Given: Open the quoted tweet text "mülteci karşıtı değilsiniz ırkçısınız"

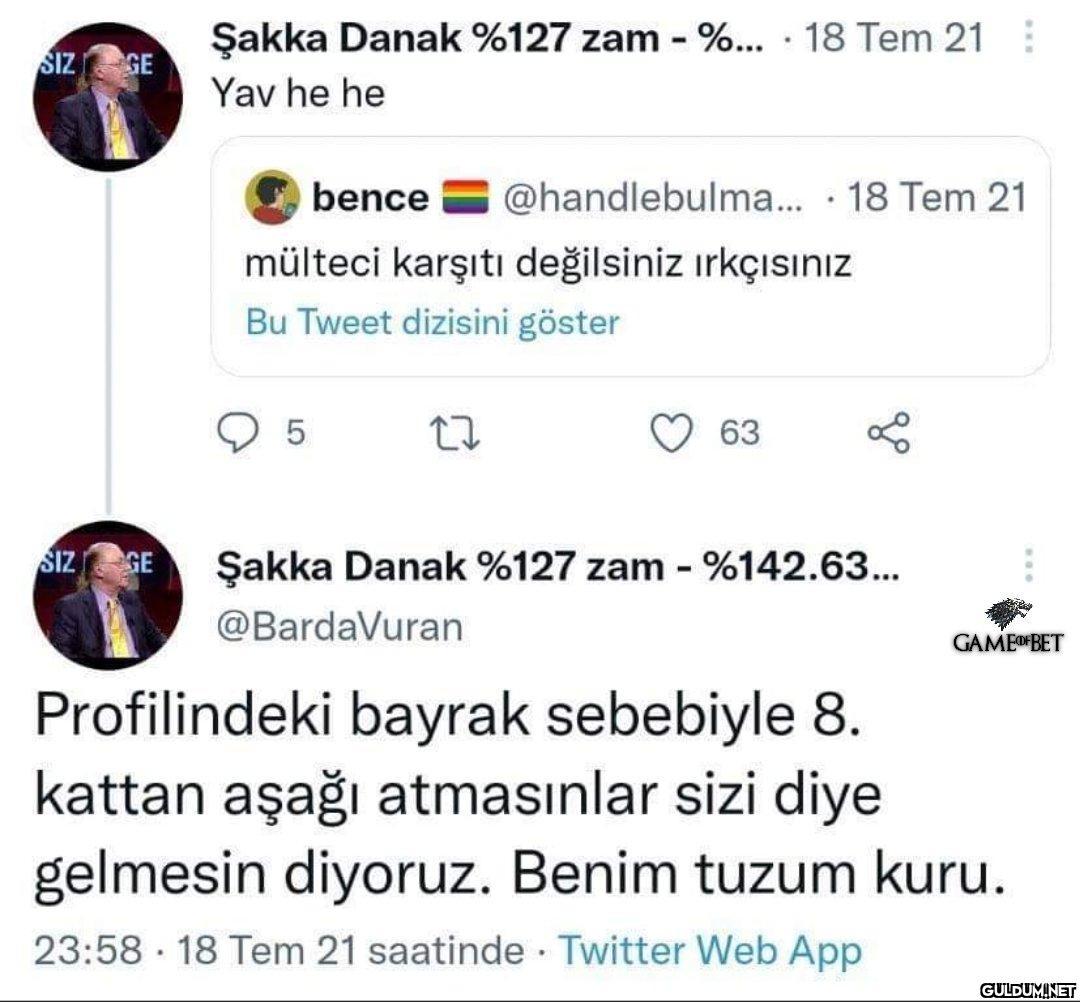Looking at the screenshot, I should [547, 264].
